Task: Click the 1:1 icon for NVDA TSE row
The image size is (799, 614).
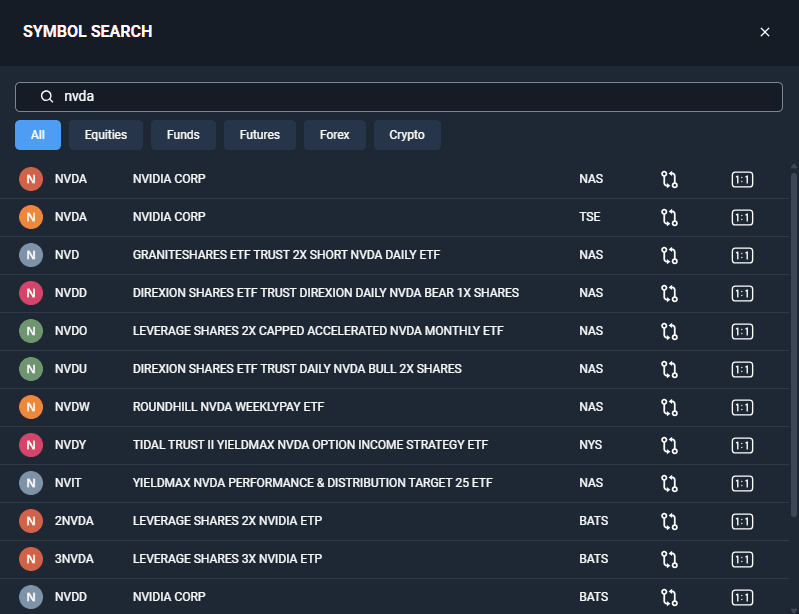Action: [x=742, y=218]
